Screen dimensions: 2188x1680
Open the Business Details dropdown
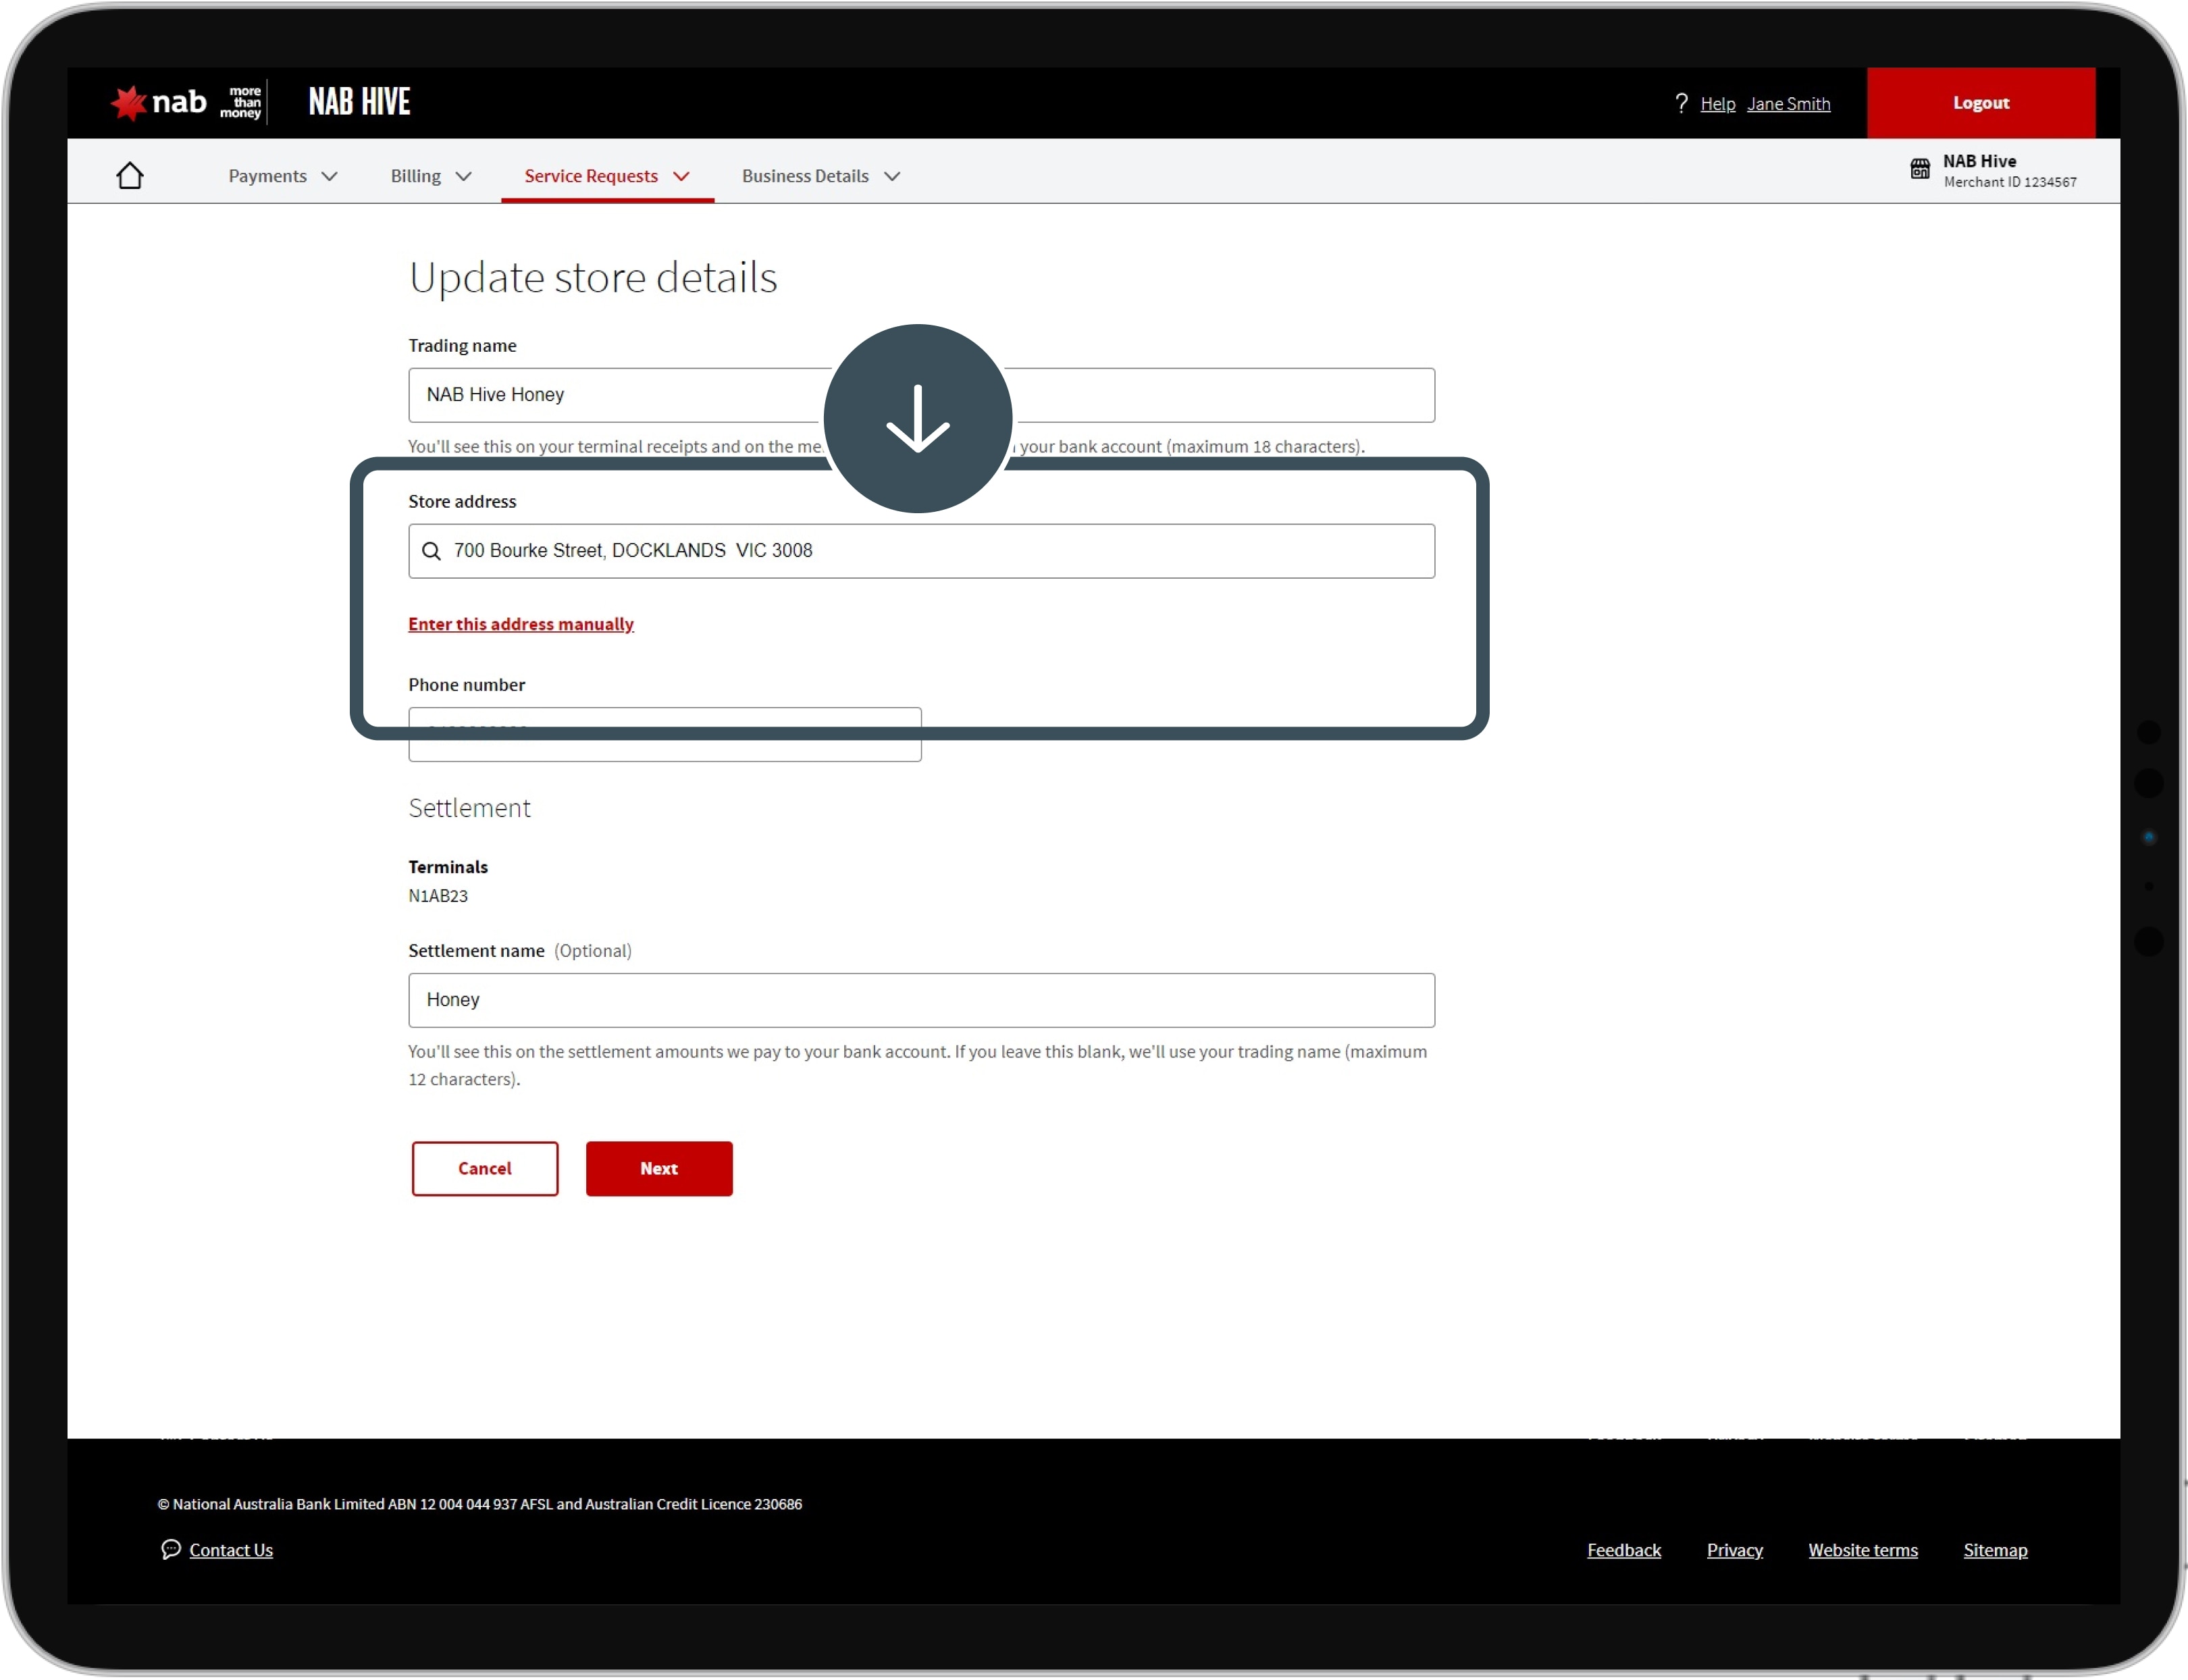(820, 176)
